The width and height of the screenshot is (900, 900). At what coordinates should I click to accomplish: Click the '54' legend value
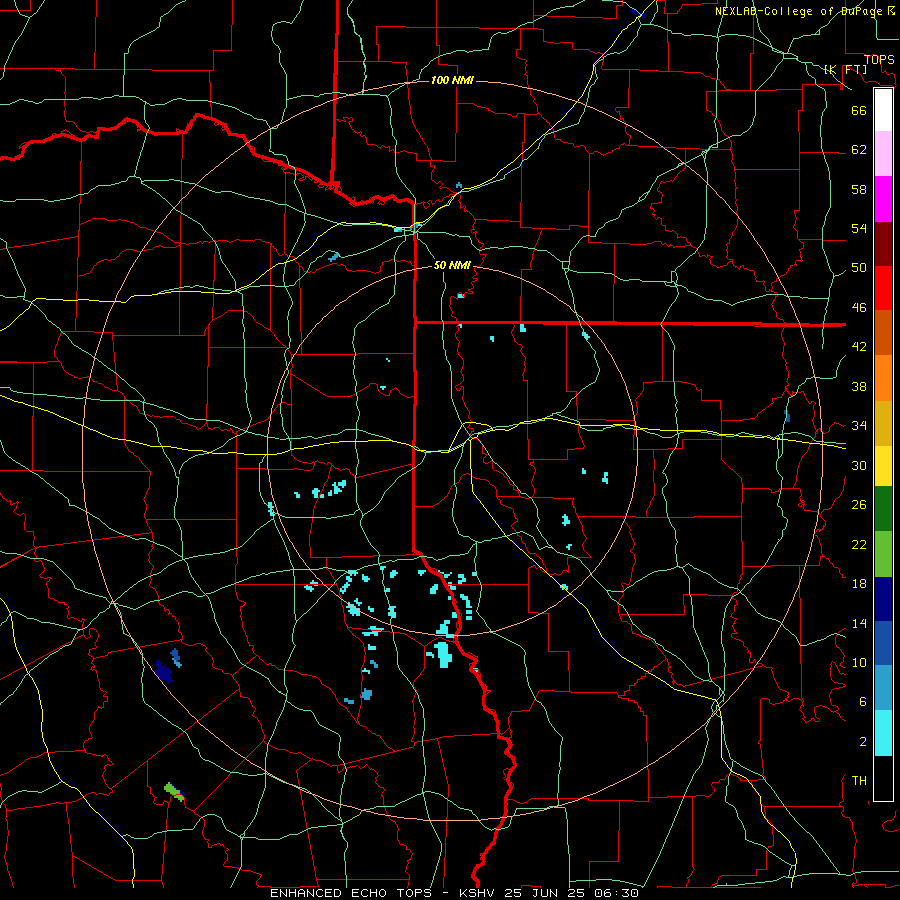click(859, 228)
